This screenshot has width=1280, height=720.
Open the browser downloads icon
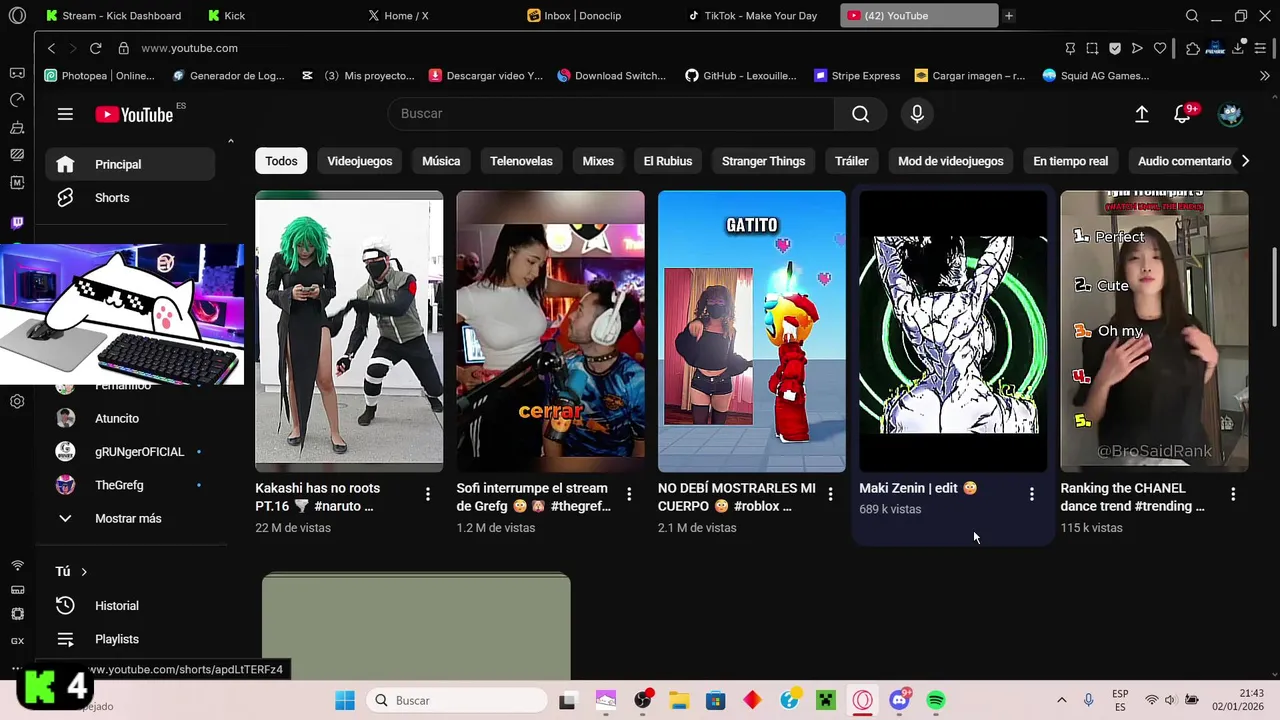point(1238,48)
